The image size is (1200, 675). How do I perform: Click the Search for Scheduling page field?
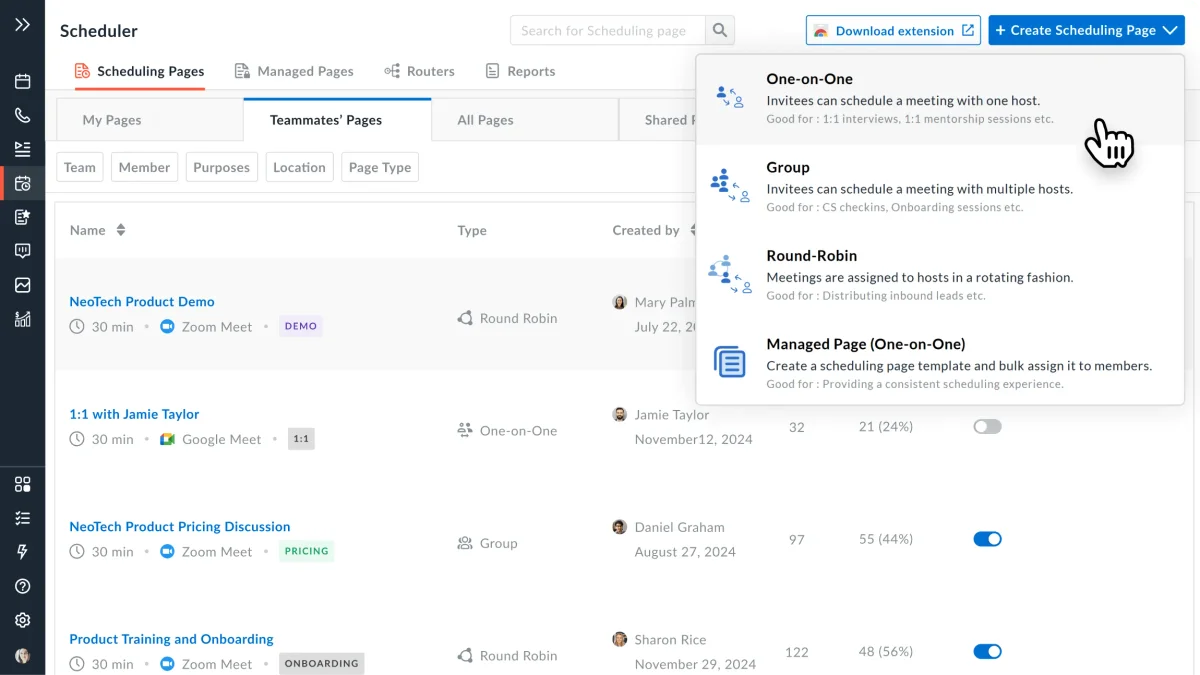pyautogui.click(x=607, y=30)
